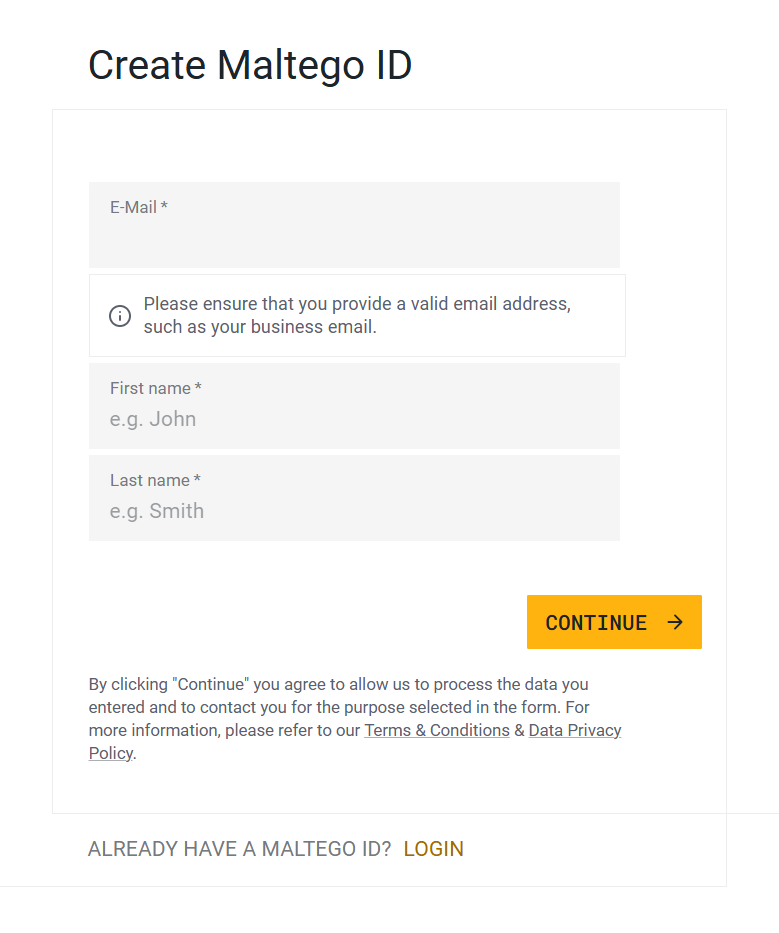The image size is (779, 933).
Task: Click the valid email address notice text
Action: [357, 315]
